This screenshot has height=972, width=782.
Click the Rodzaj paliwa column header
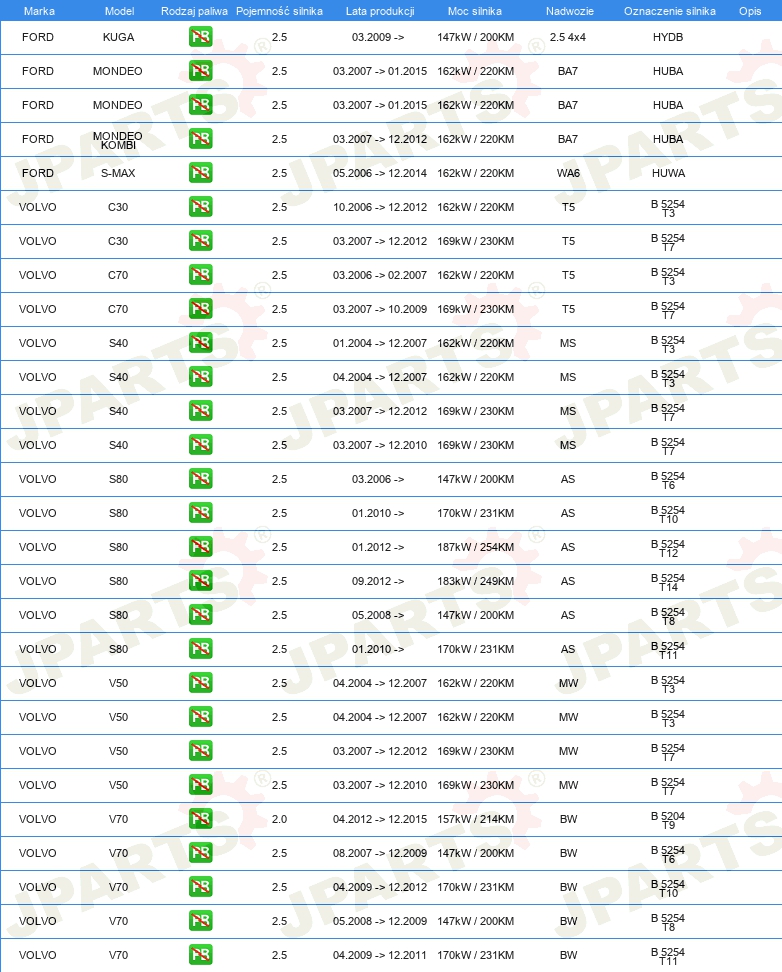(x=194, y=11)
